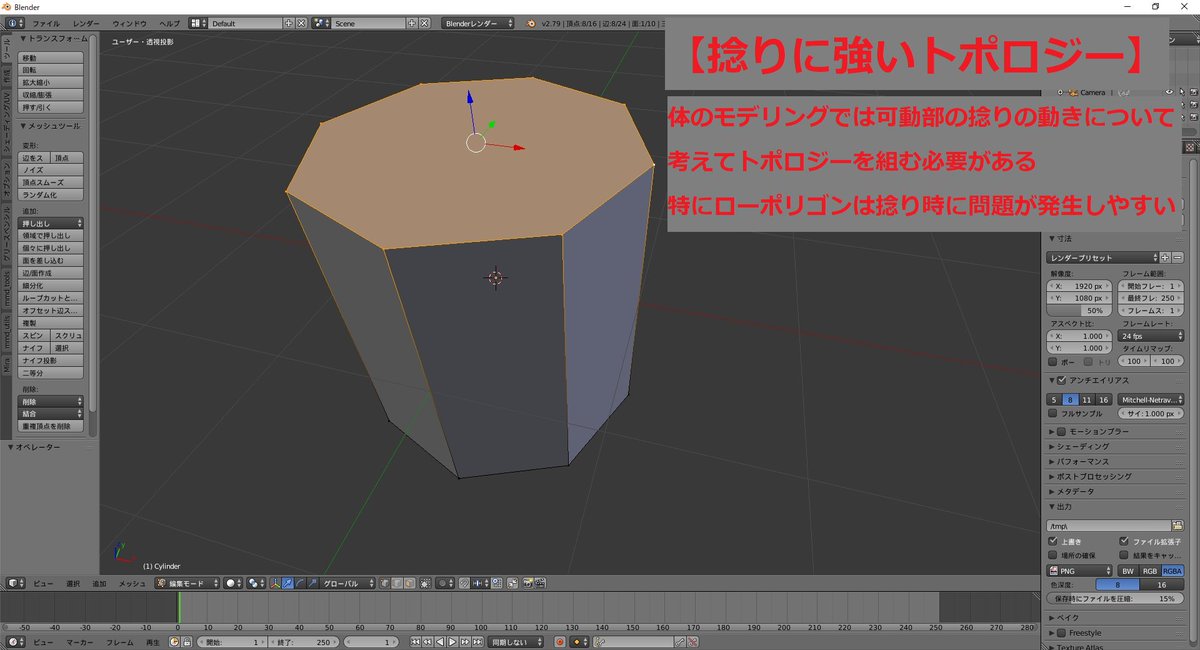The width and height of the screenshot is (1200, 650).
Task: Select the rotate manipulator arc icon
Action: 299,583
